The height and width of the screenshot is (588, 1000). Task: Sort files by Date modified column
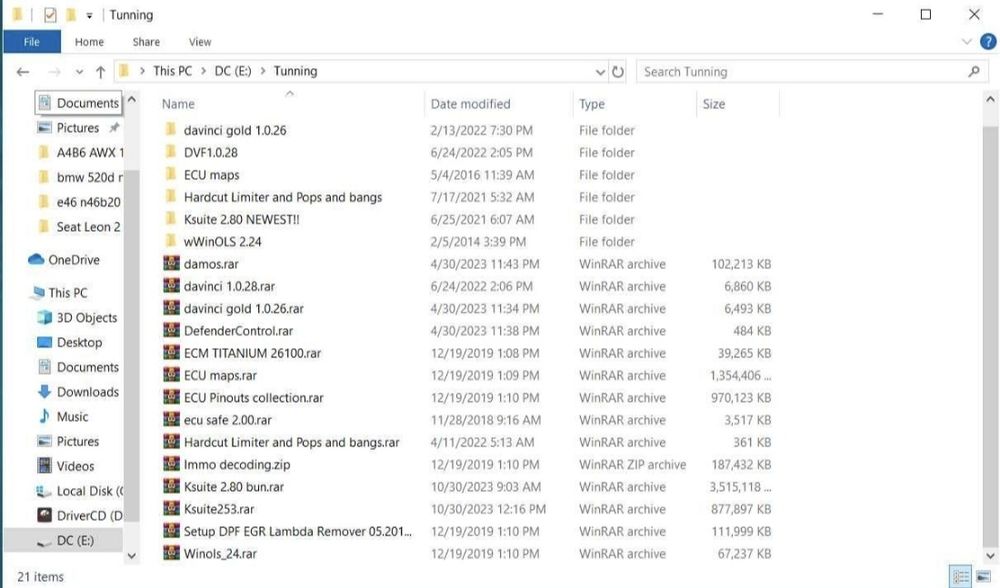[470, 104]
